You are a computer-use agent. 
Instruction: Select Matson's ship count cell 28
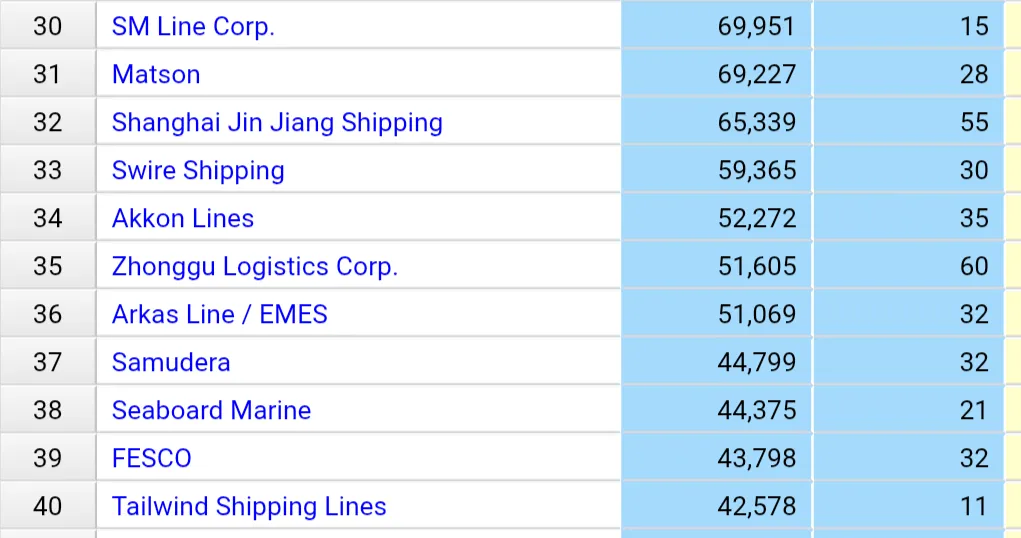pos(909,74)
